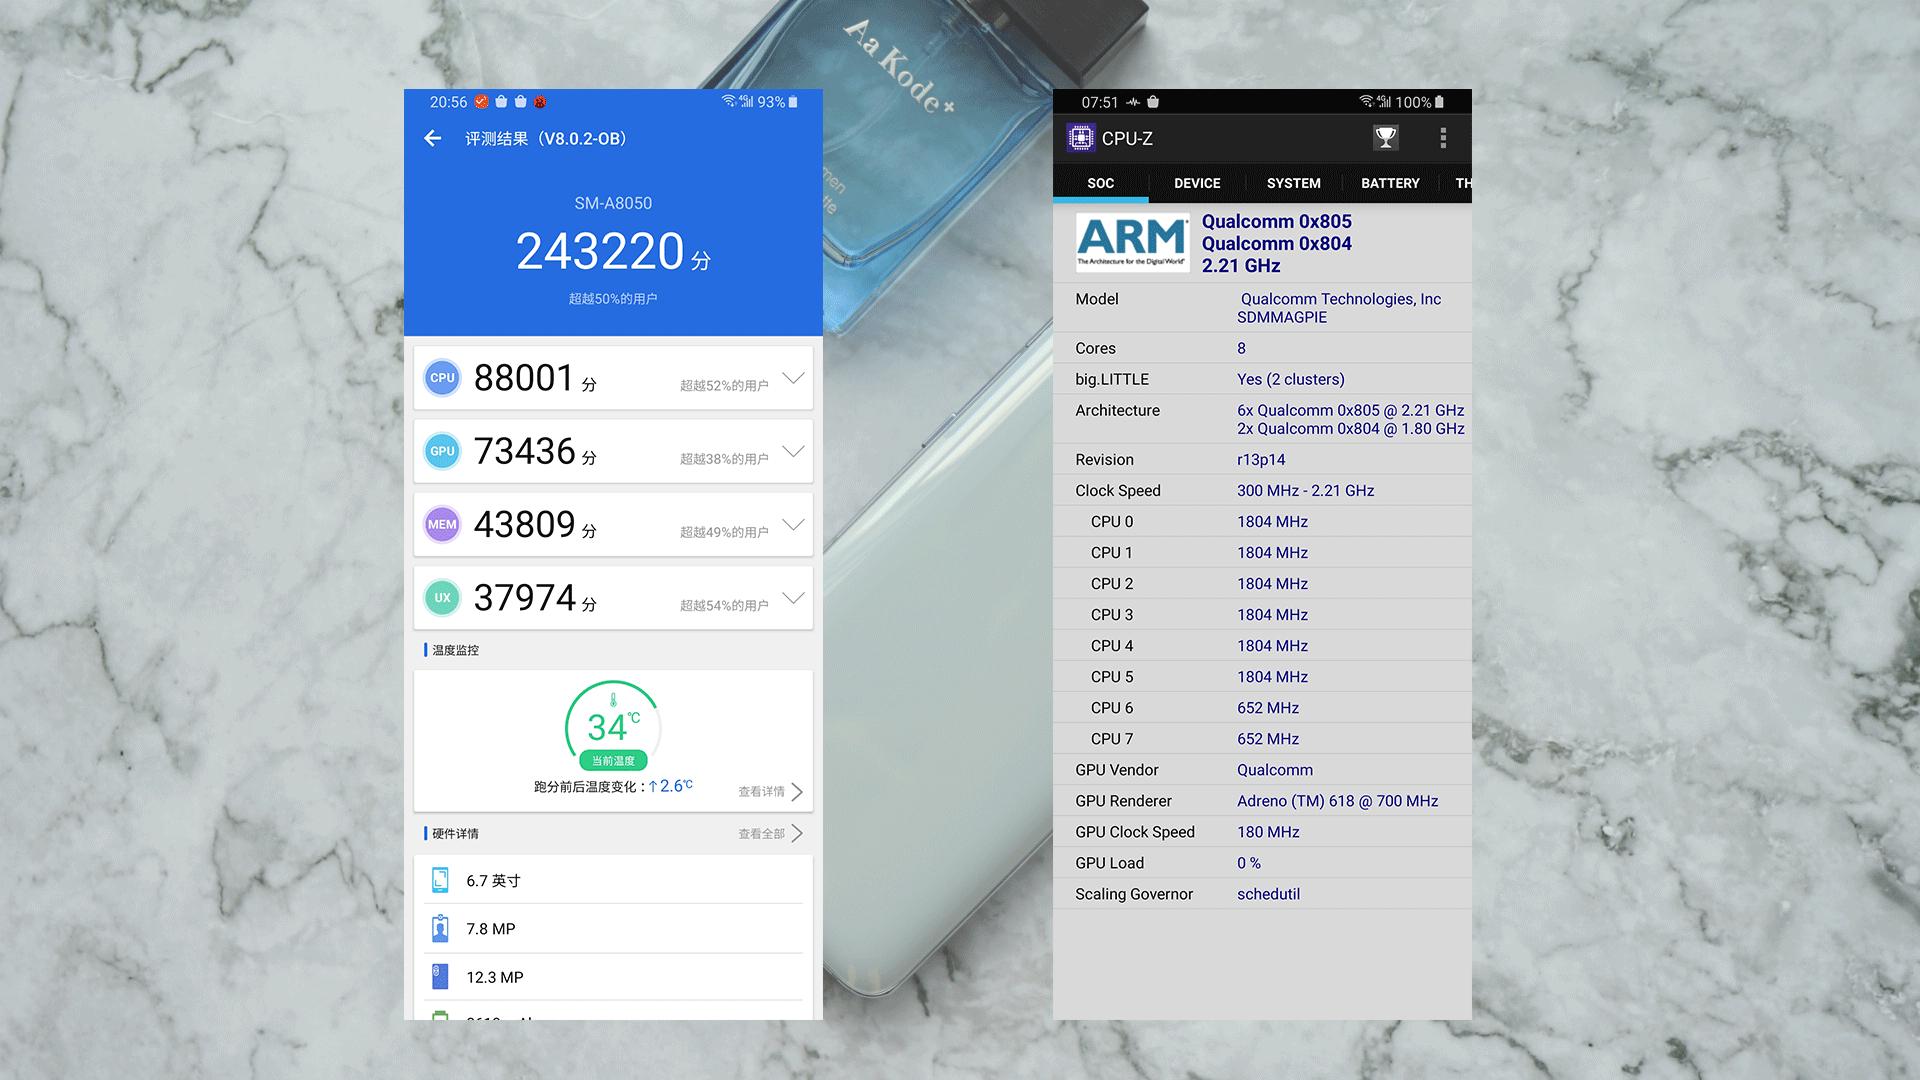Screen dimensions: 1920x1080
Task: Click the GPU Vendor Qualcomm value
Action: pos(1275,770)
